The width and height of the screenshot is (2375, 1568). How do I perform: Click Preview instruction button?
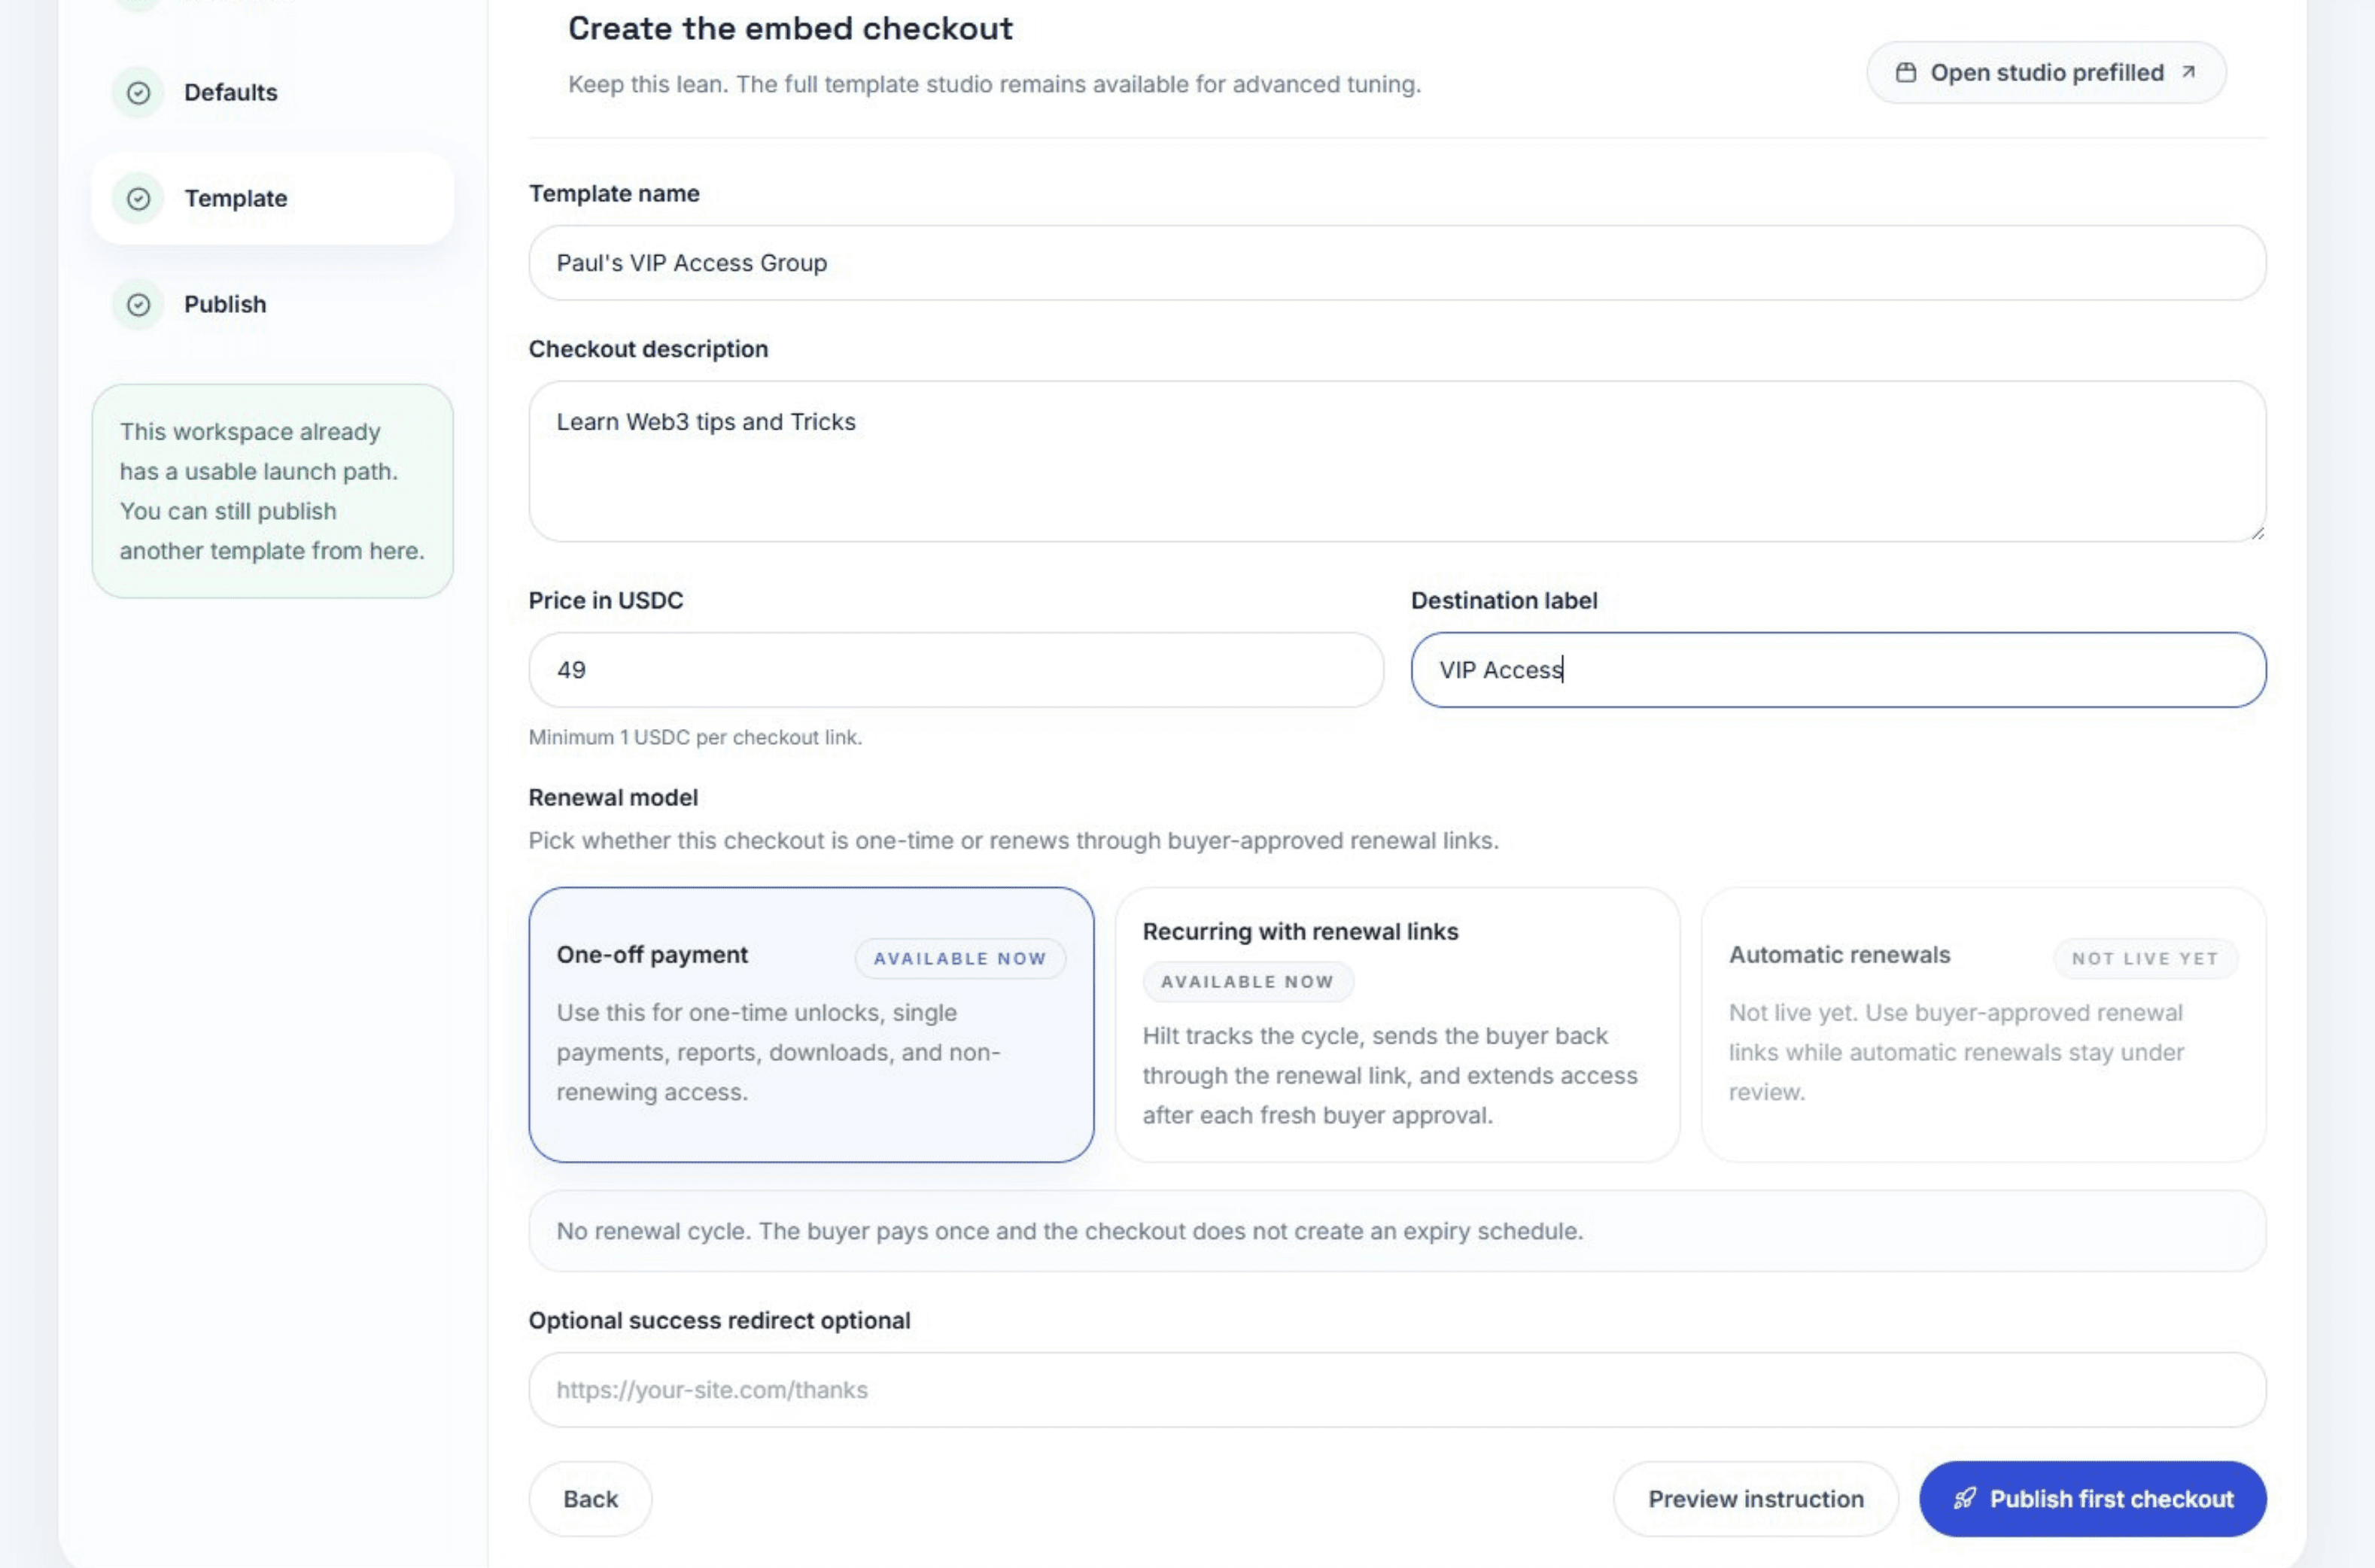tap(1756, 1499)
